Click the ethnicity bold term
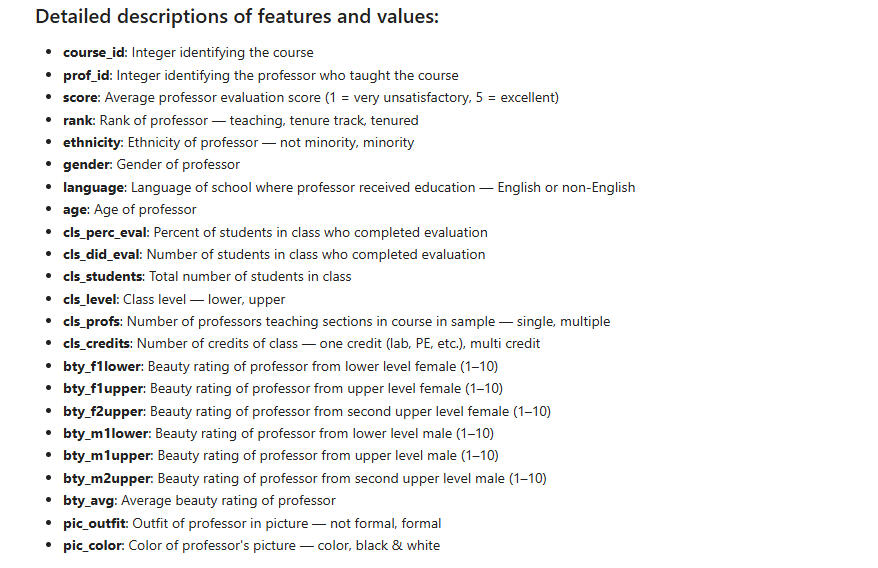The image size is (878, 568). tap(91, 142)
